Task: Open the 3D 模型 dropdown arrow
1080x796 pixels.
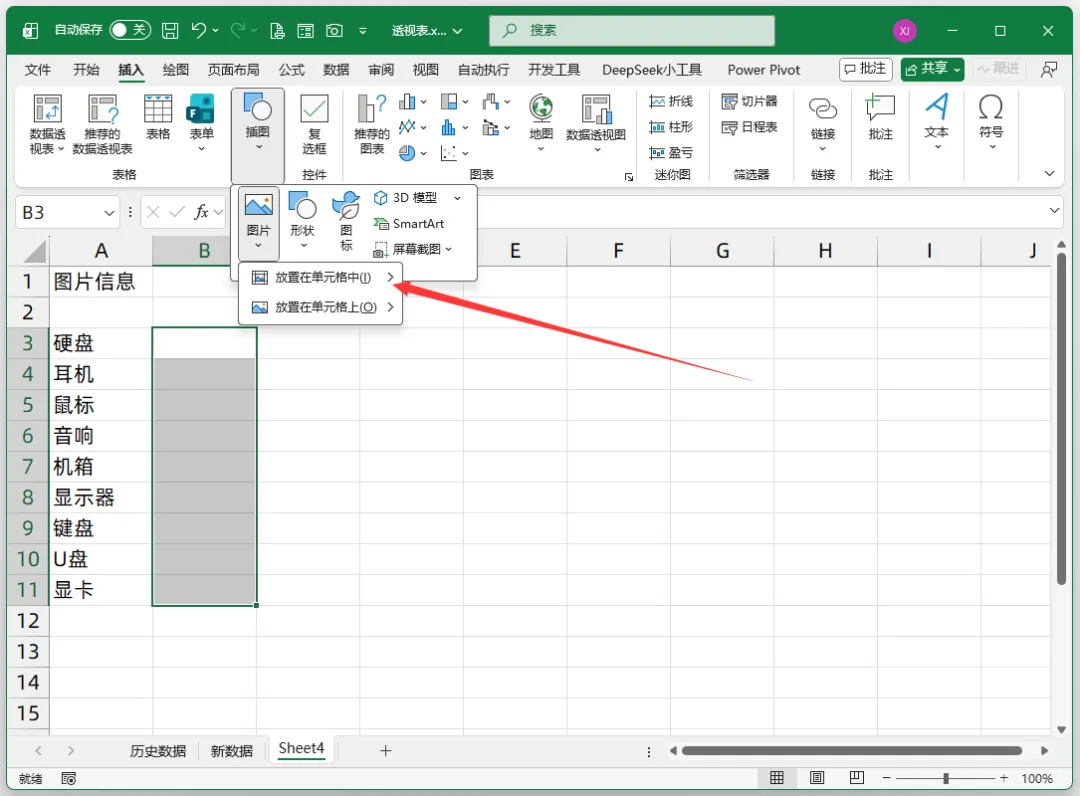Action: [x=457, y=198]
